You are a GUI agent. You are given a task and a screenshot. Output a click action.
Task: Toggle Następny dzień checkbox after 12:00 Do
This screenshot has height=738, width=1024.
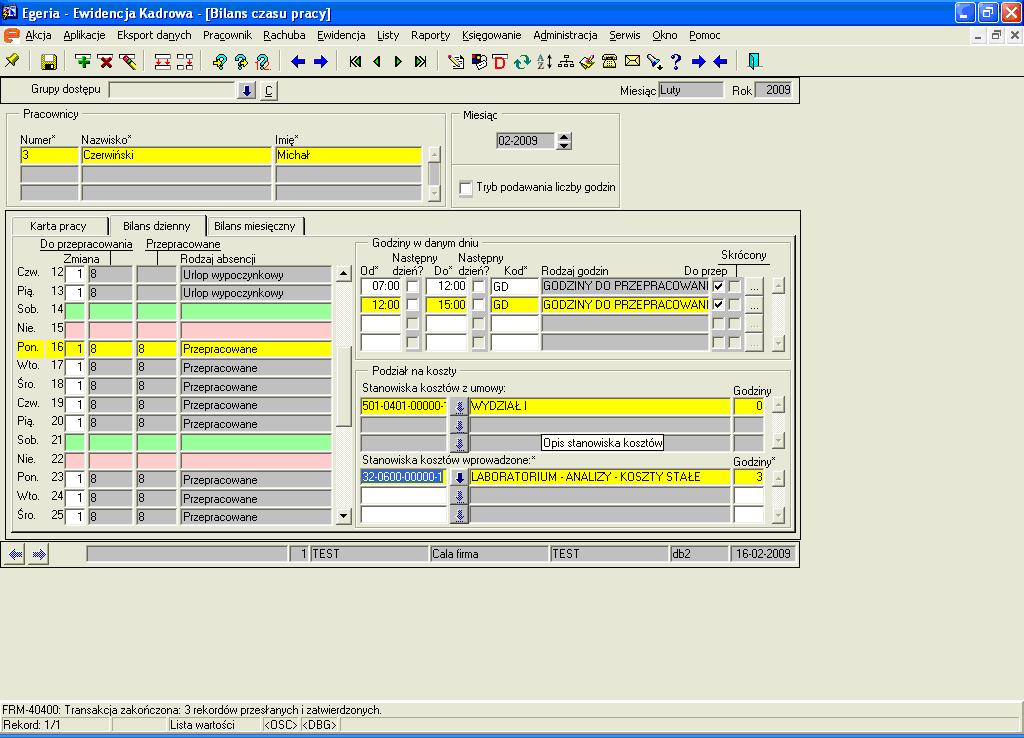coord(479,286)
